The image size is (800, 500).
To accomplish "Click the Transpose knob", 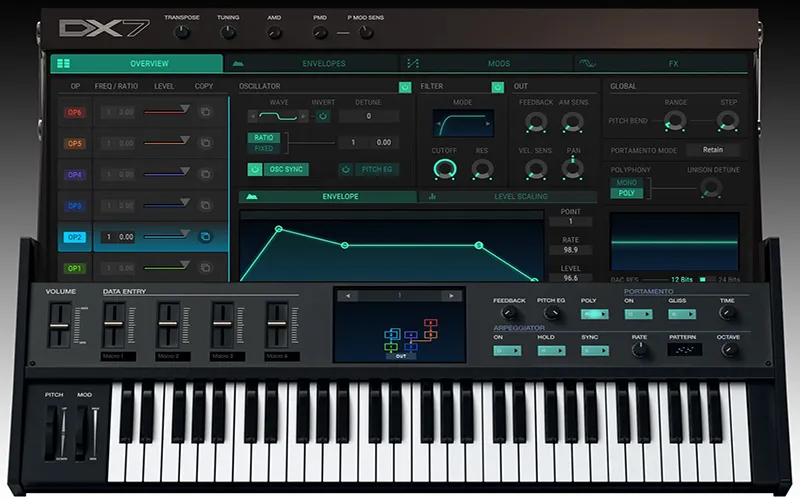I will click(x=182, y=33).
